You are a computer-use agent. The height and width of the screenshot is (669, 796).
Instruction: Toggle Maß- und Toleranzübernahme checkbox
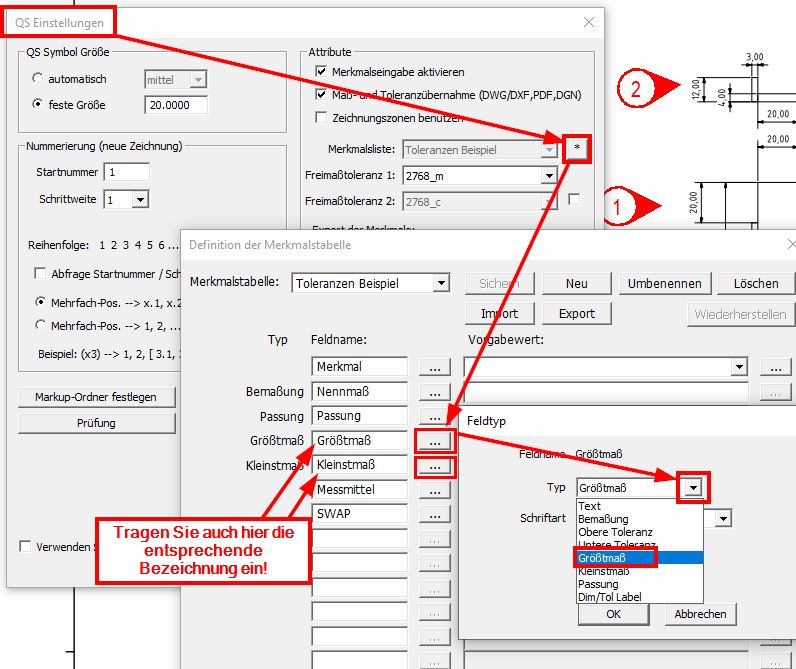click(321, 94)
